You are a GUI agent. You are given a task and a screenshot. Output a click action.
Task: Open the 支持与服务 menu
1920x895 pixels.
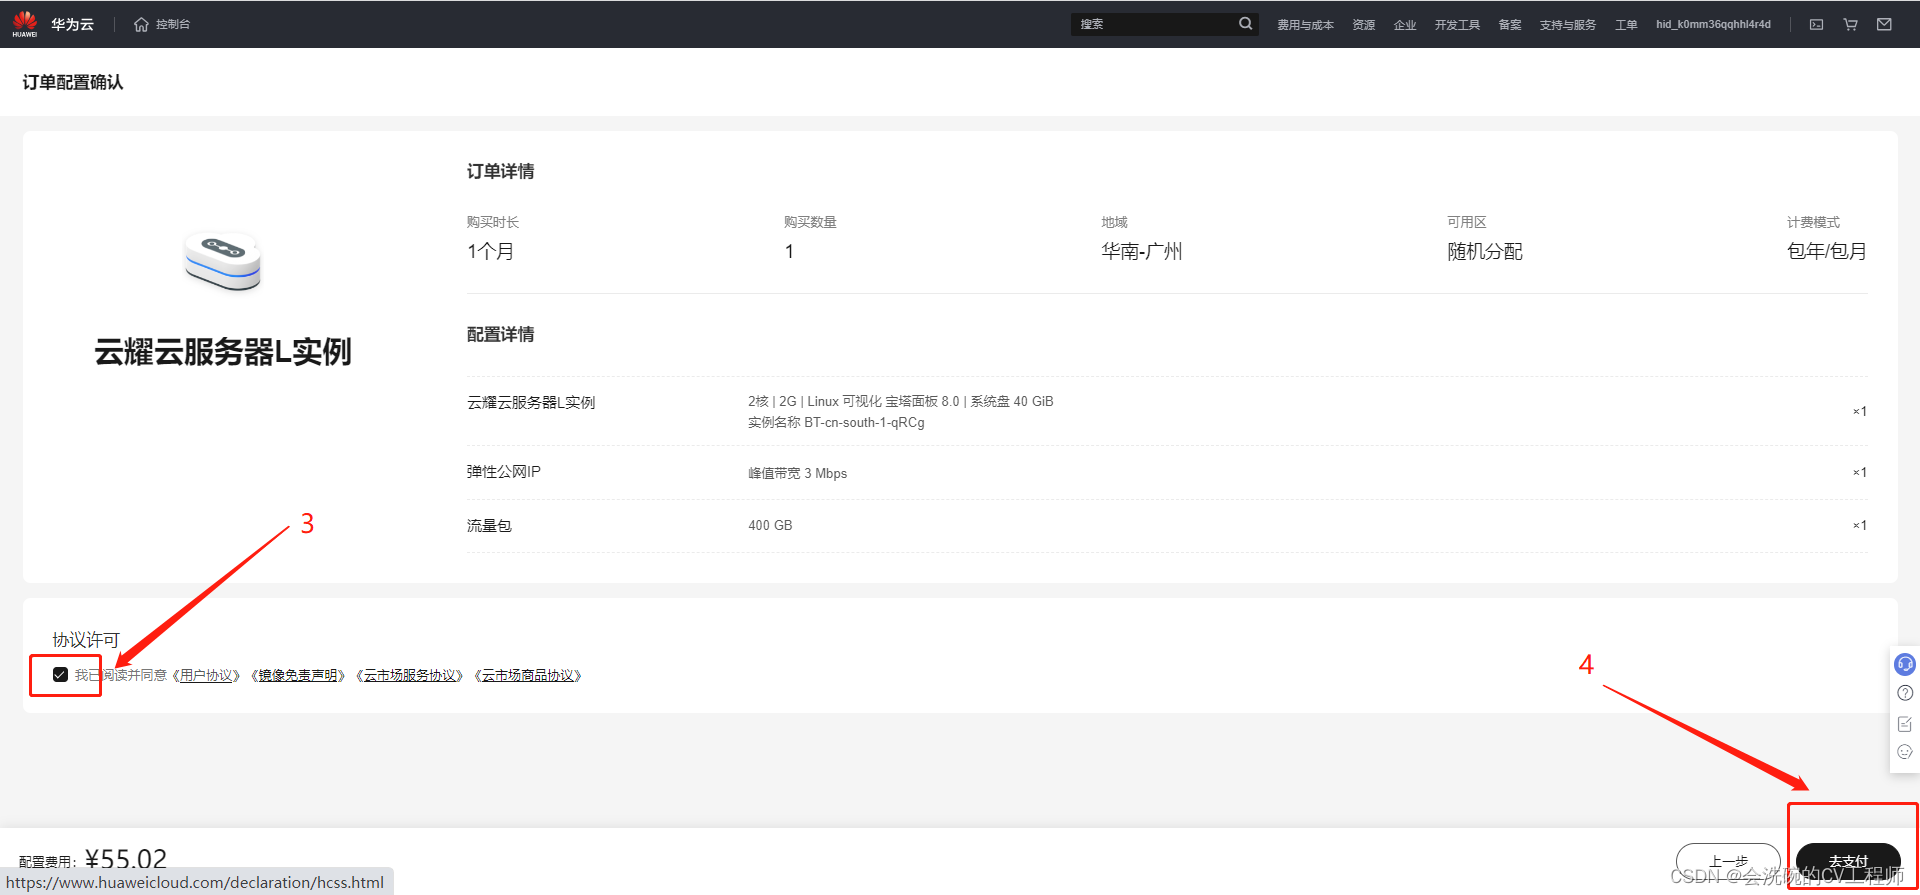tap(1568, 25)
